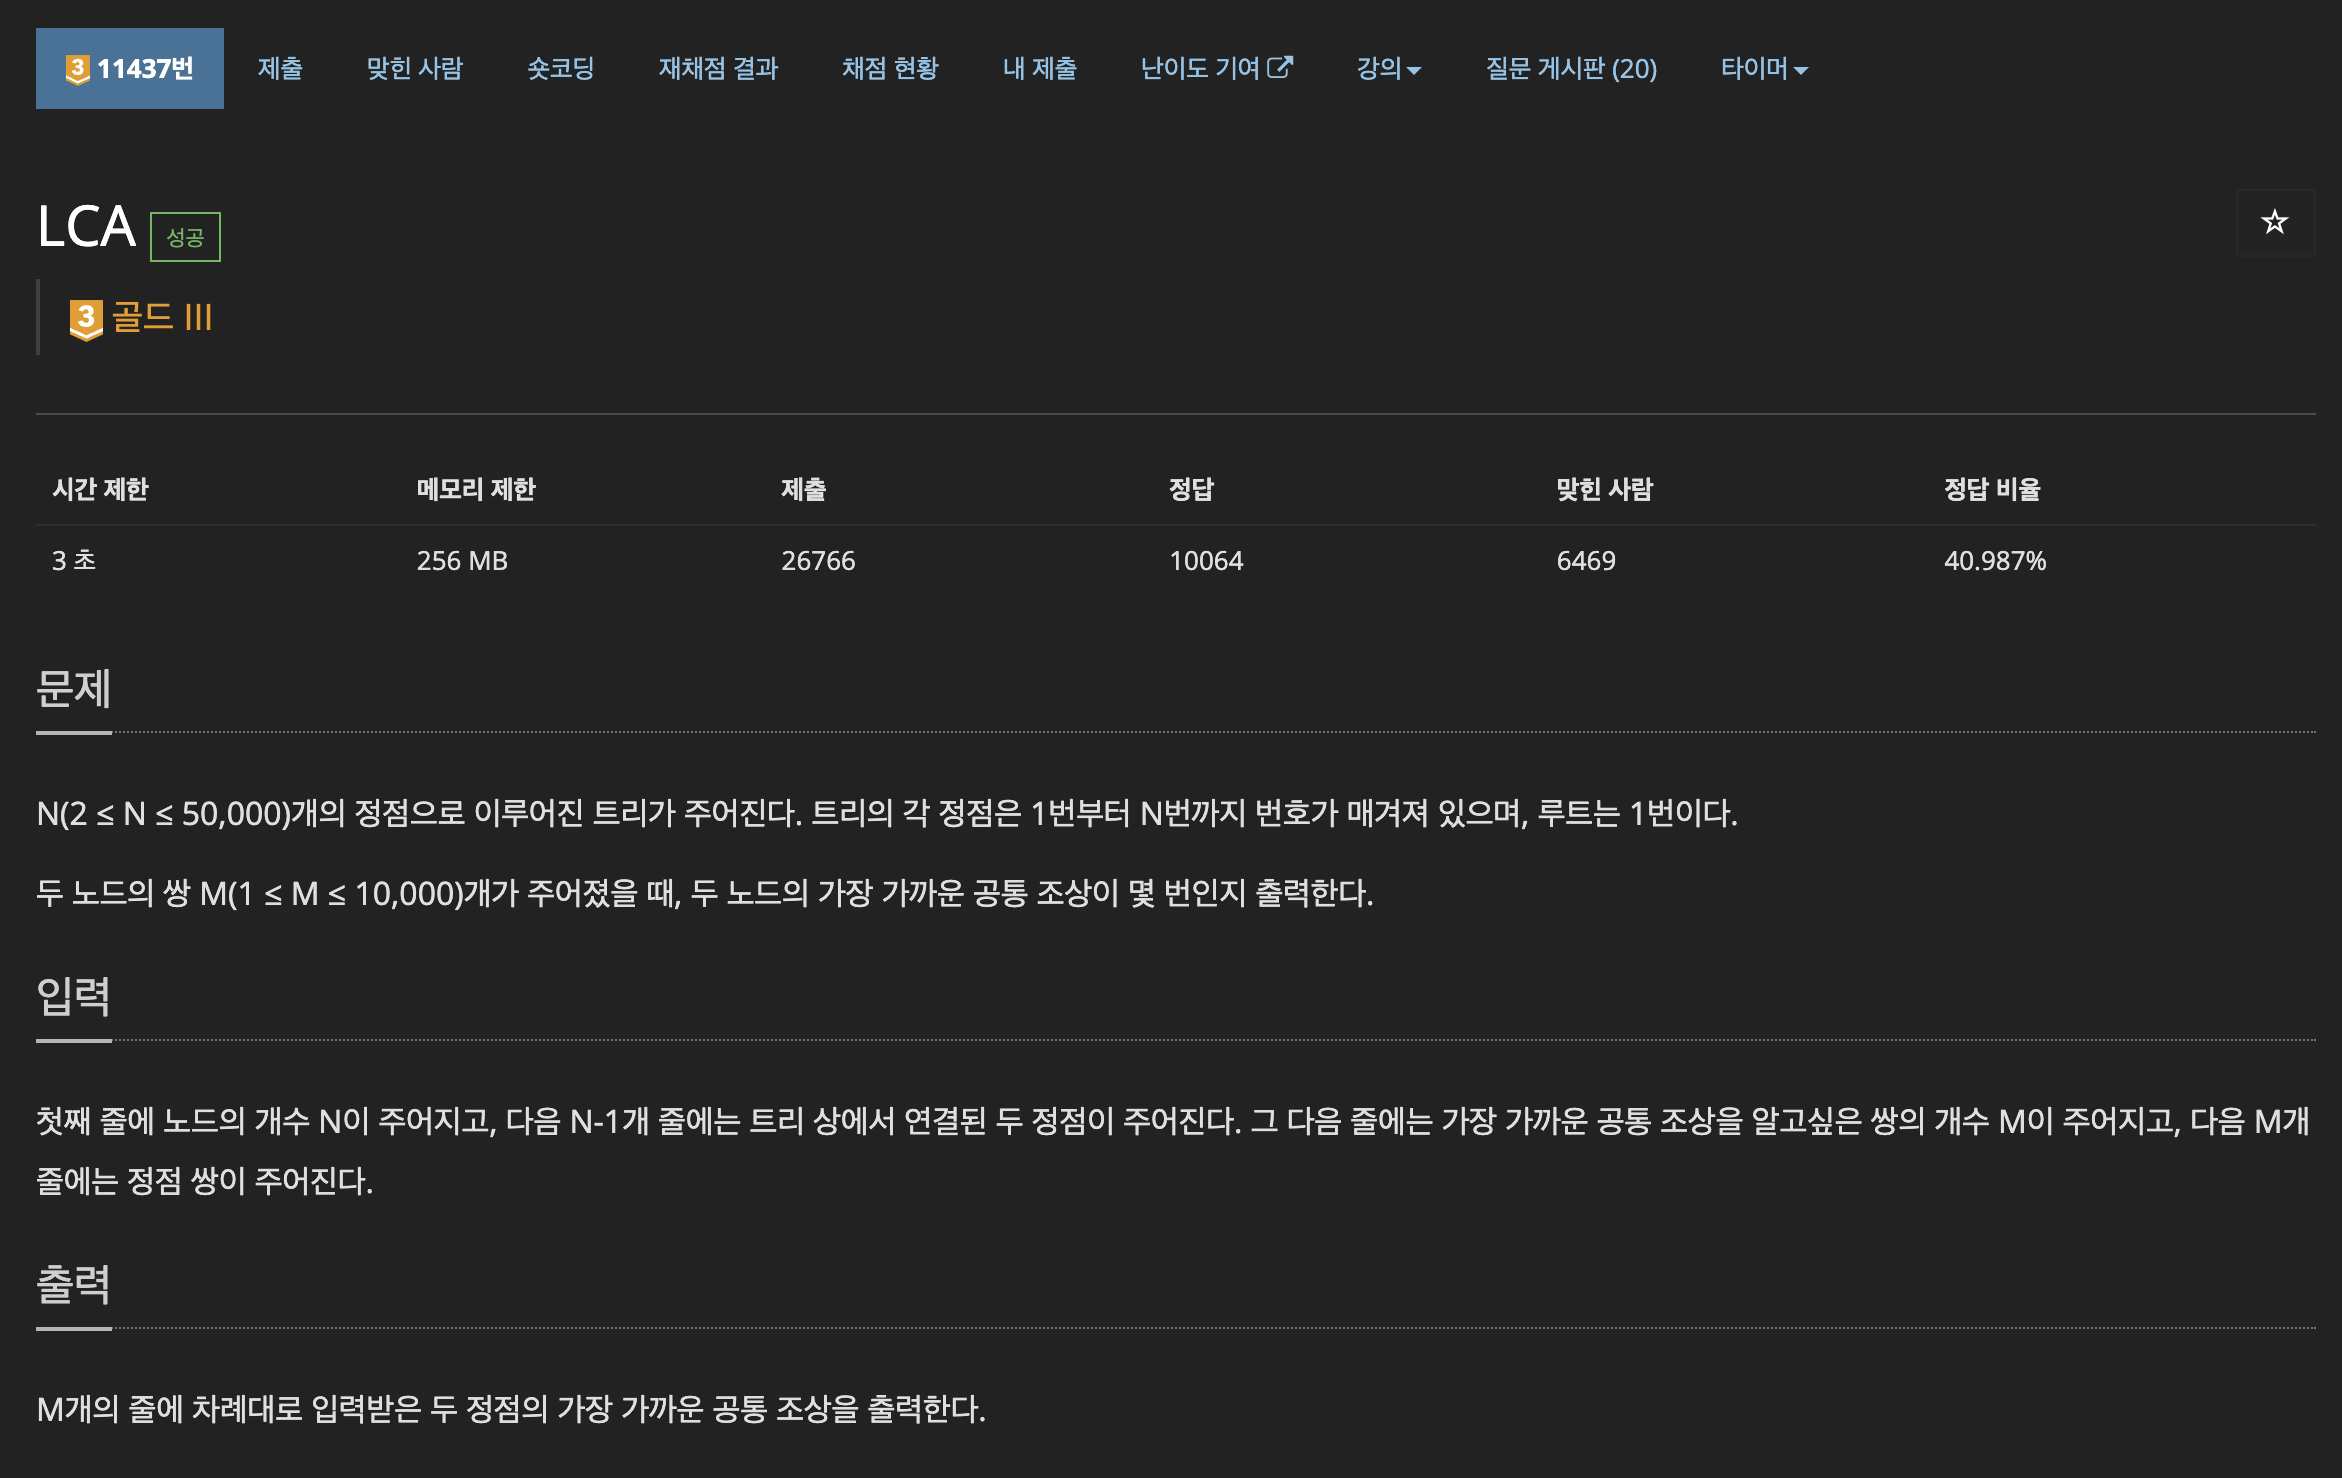2342x1478 pixels.
Task: Go to 맞힌 사람 tab
Action: click(x=414, y=69)
